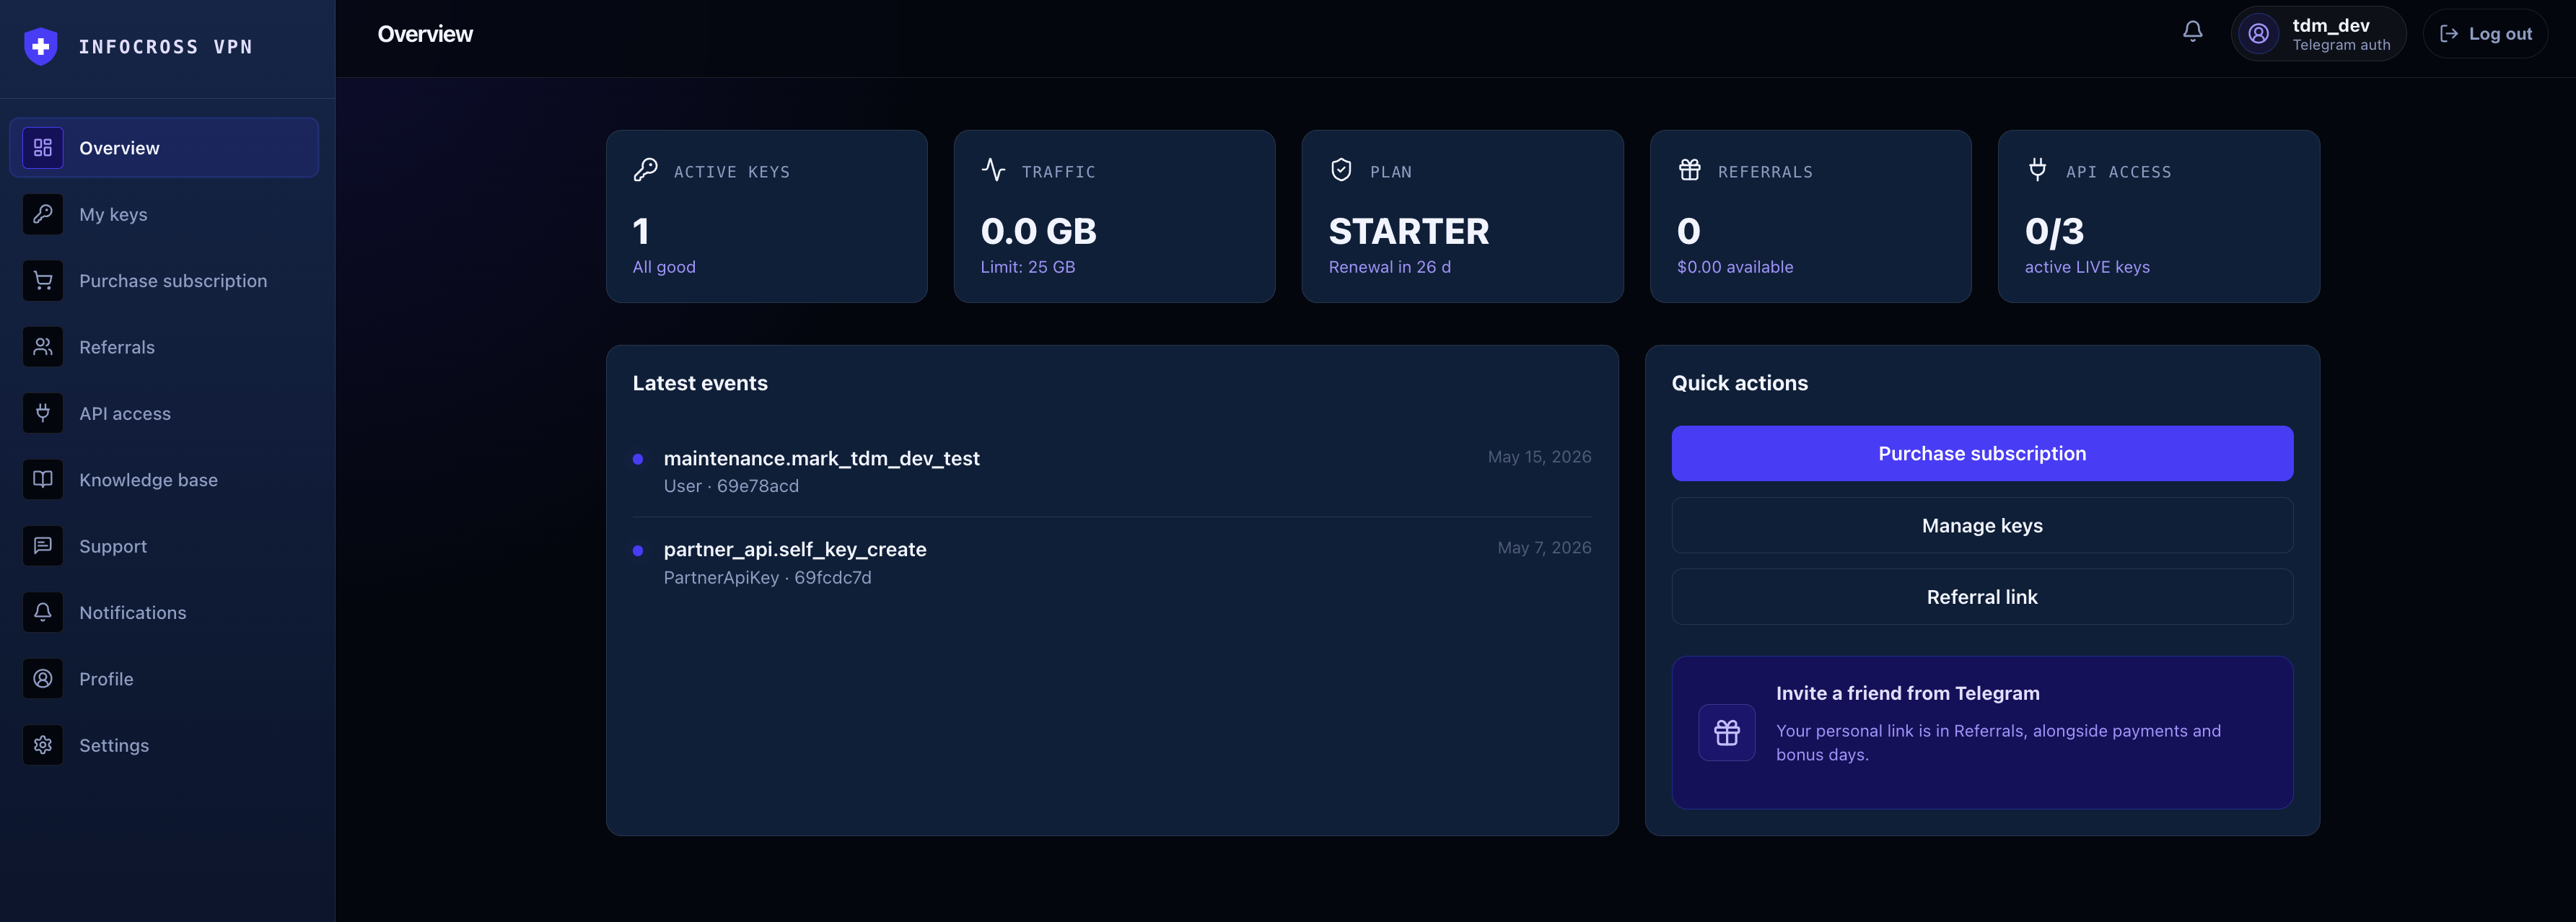Open Purchase subscription in the sidebar

164,281
